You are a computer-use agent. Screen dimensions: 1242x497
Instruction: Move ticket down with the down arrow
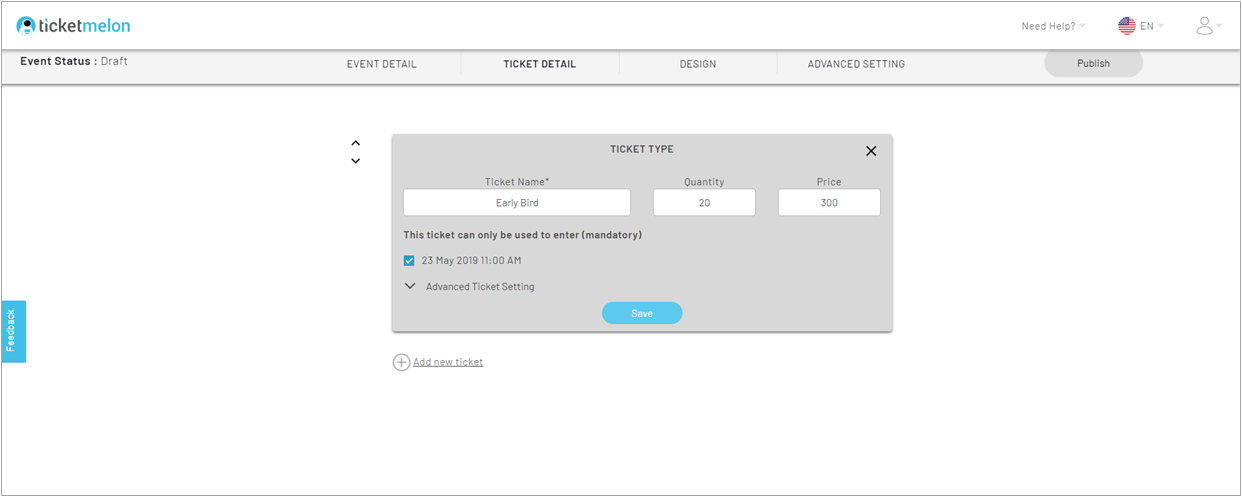(x=355, y=160)
